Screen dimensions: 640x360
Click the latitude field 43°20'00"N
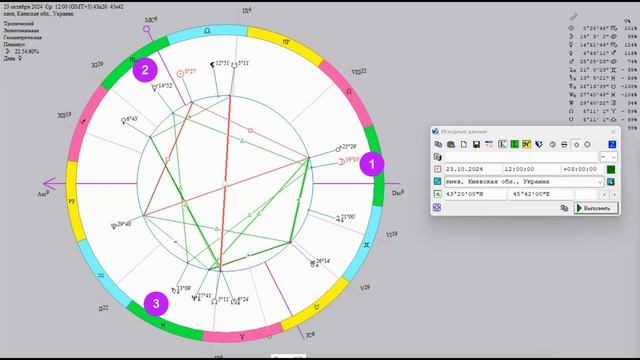tap(476, 194)
